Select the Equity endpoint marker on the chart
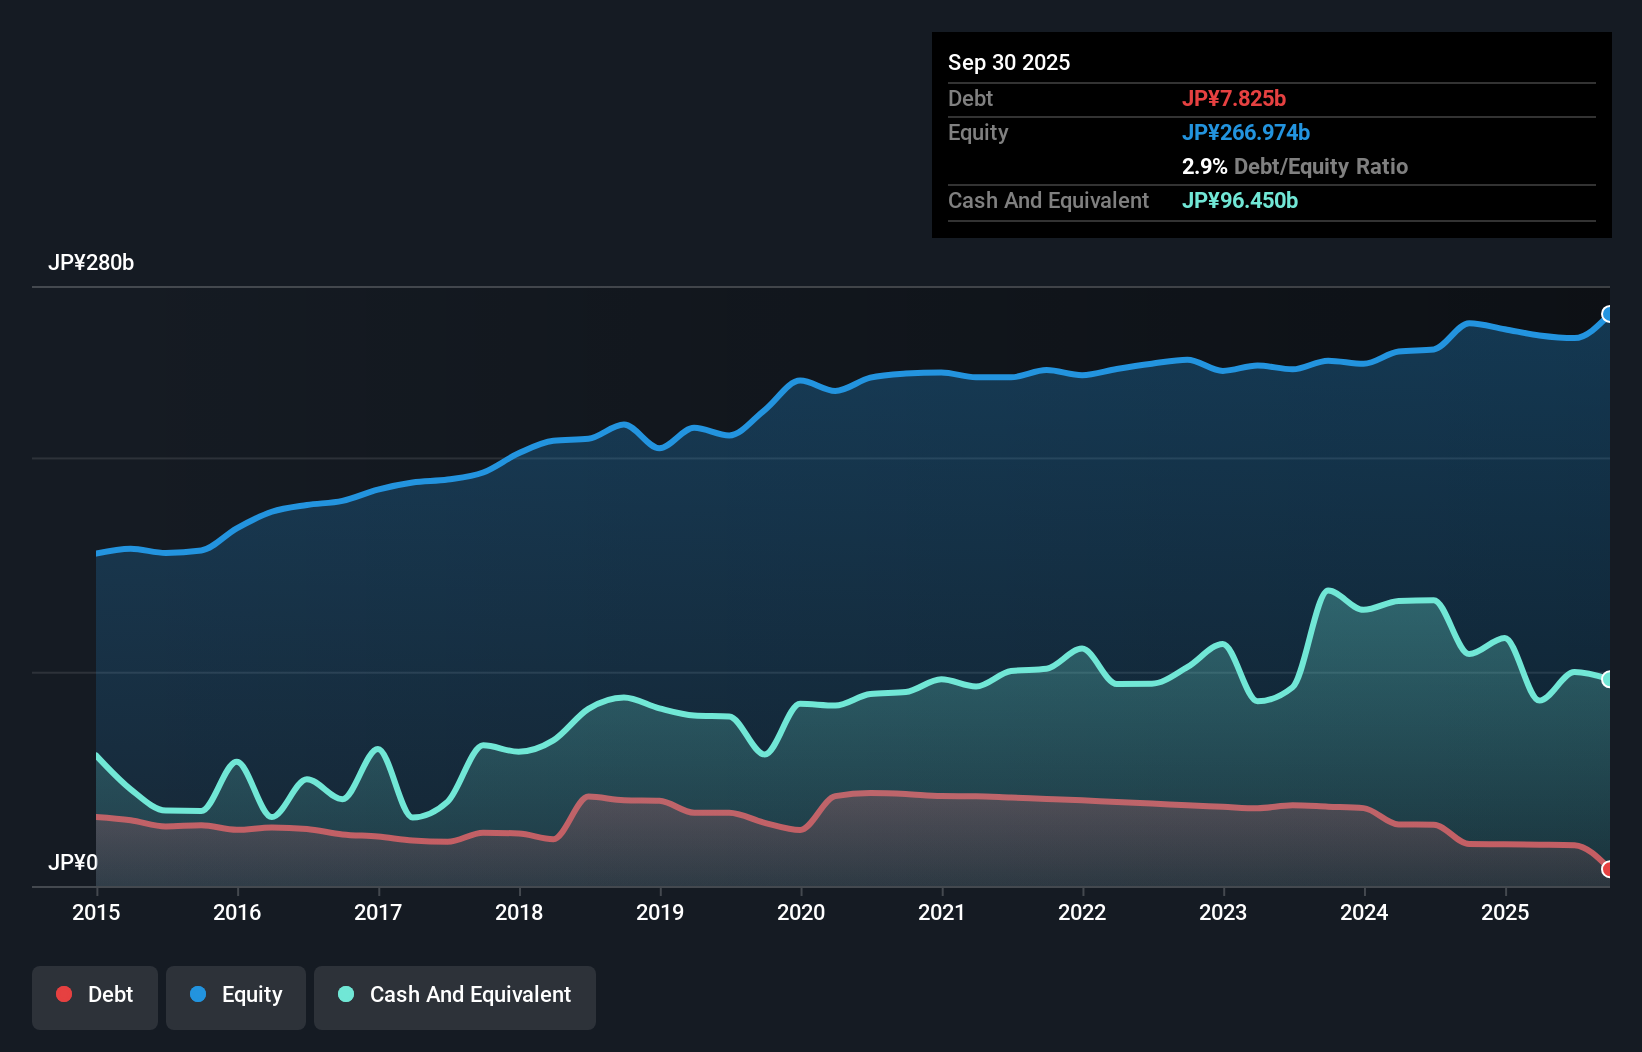Screen dimensions: 1642x1052 point(1607,315)
